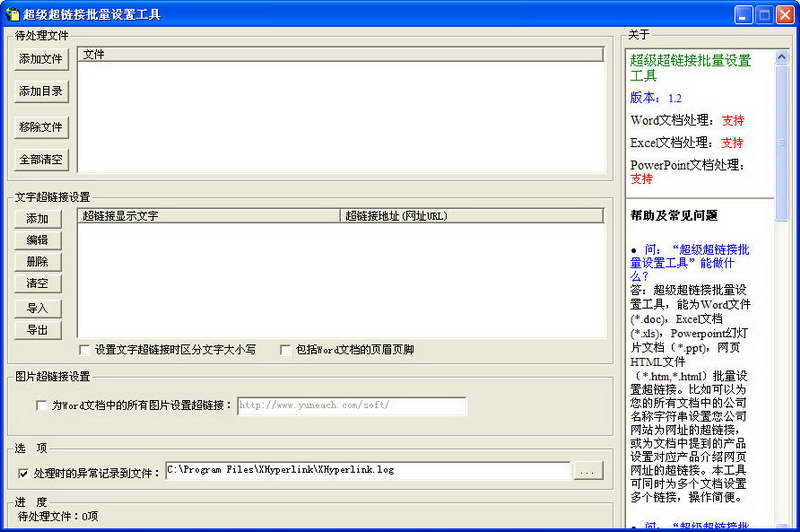Remove selected file with 移除文件
The width and height of the screenshot is (800, 532).
[x=41, y=127]
